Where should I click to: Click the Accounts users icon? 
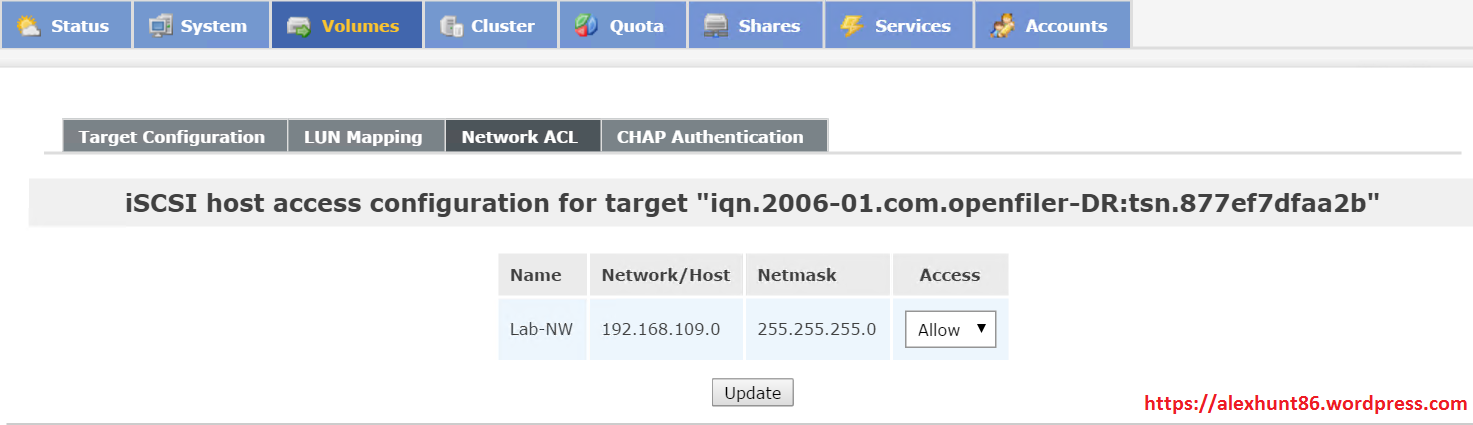(x=1003, y=26)
